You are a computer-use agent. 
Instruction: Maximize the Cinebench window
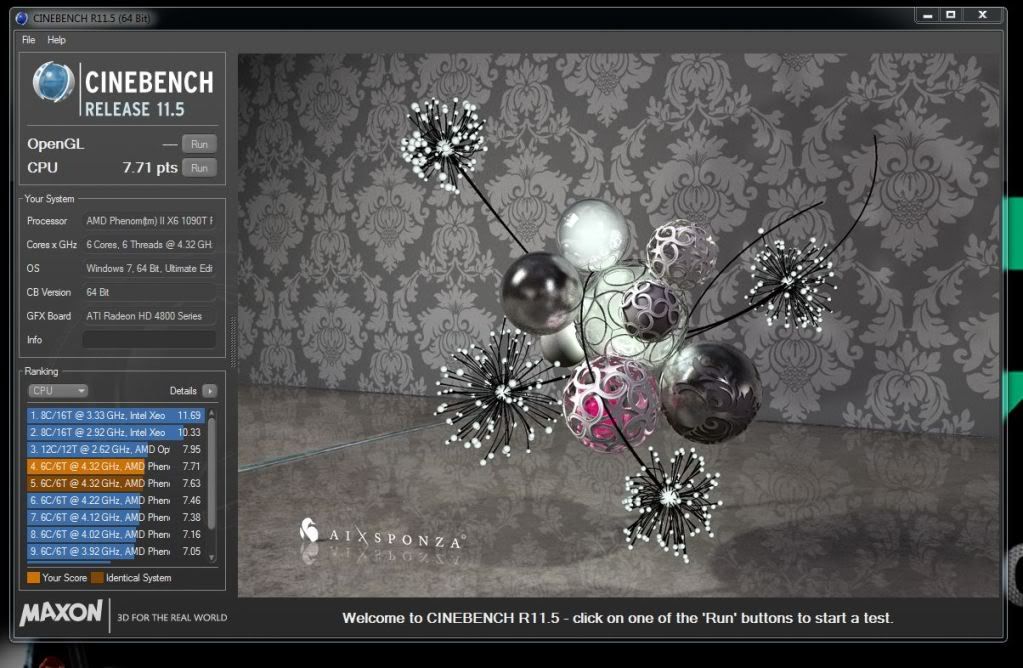[x=951, y=15]
